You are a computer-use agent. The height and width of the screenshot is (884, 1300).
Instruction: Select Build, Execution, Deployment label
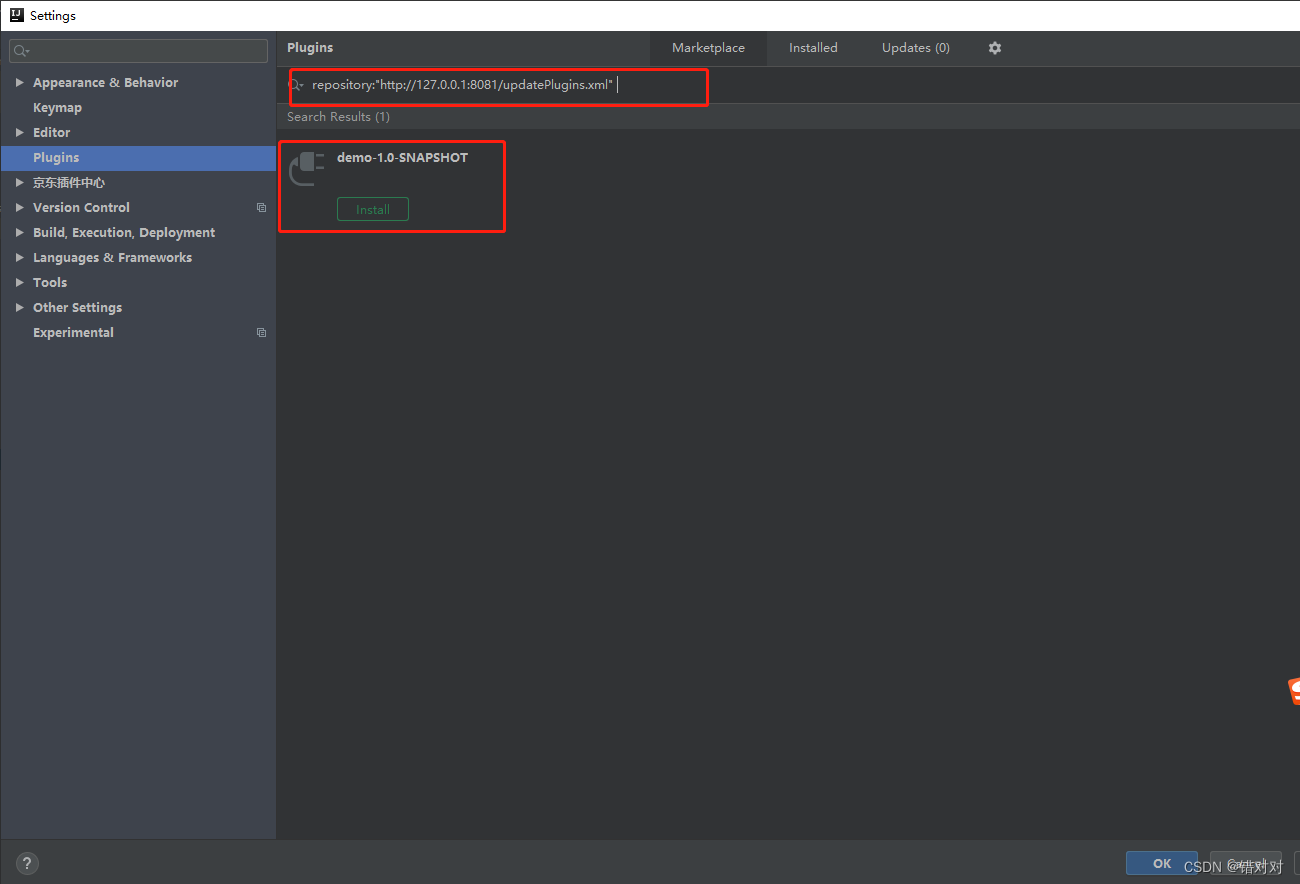[x=124, y=233]
